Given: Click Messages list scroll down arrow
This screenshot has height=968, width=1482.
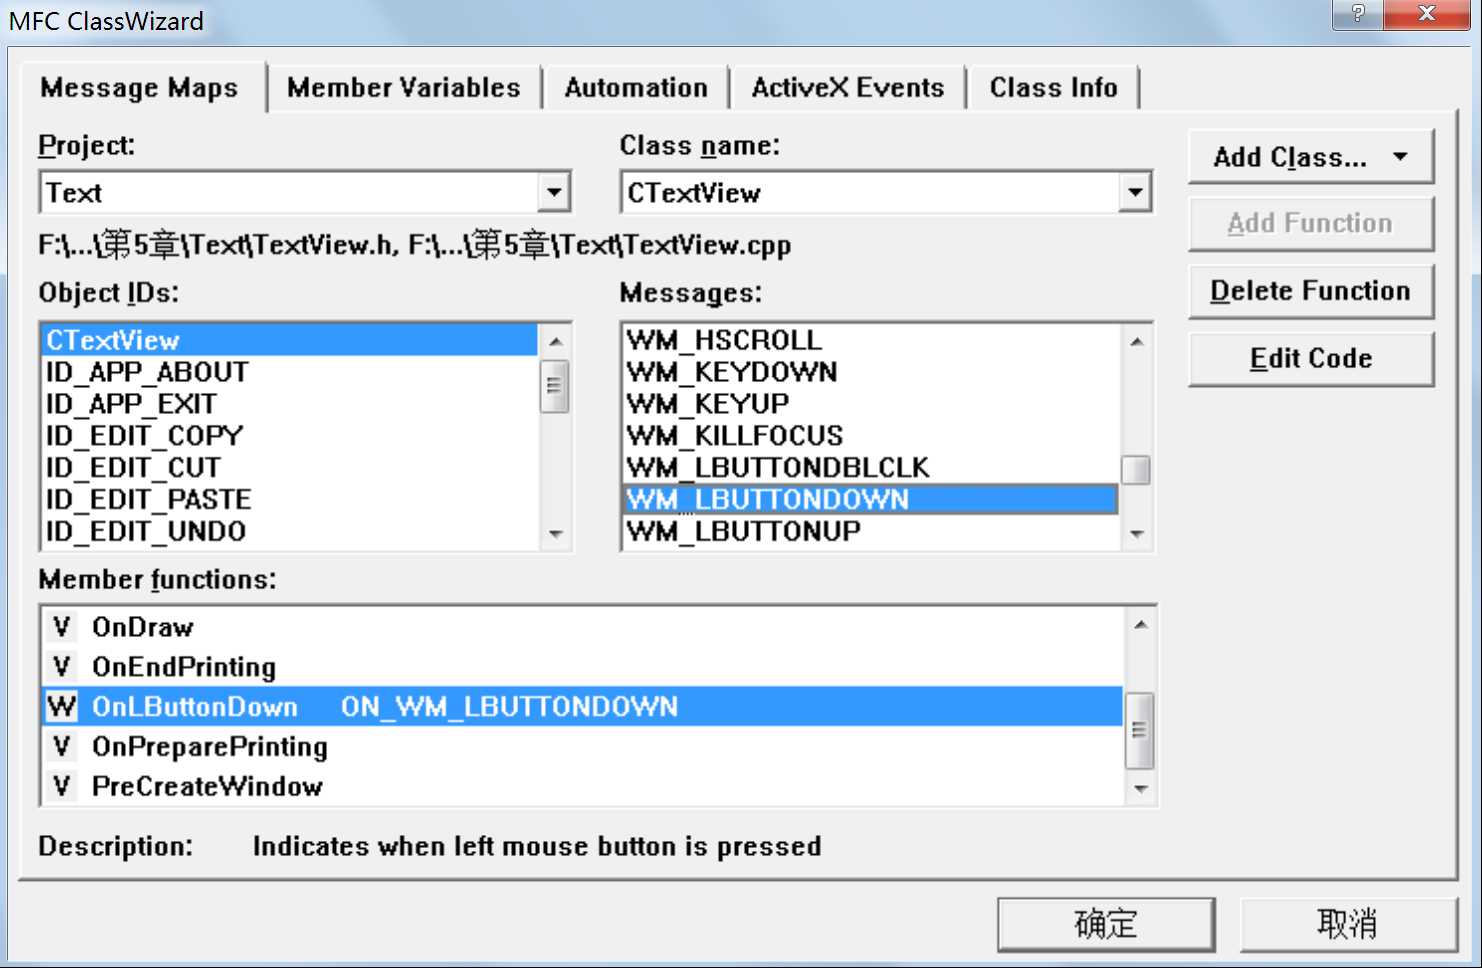Looking at the screenshot, I should point(1136,534).
